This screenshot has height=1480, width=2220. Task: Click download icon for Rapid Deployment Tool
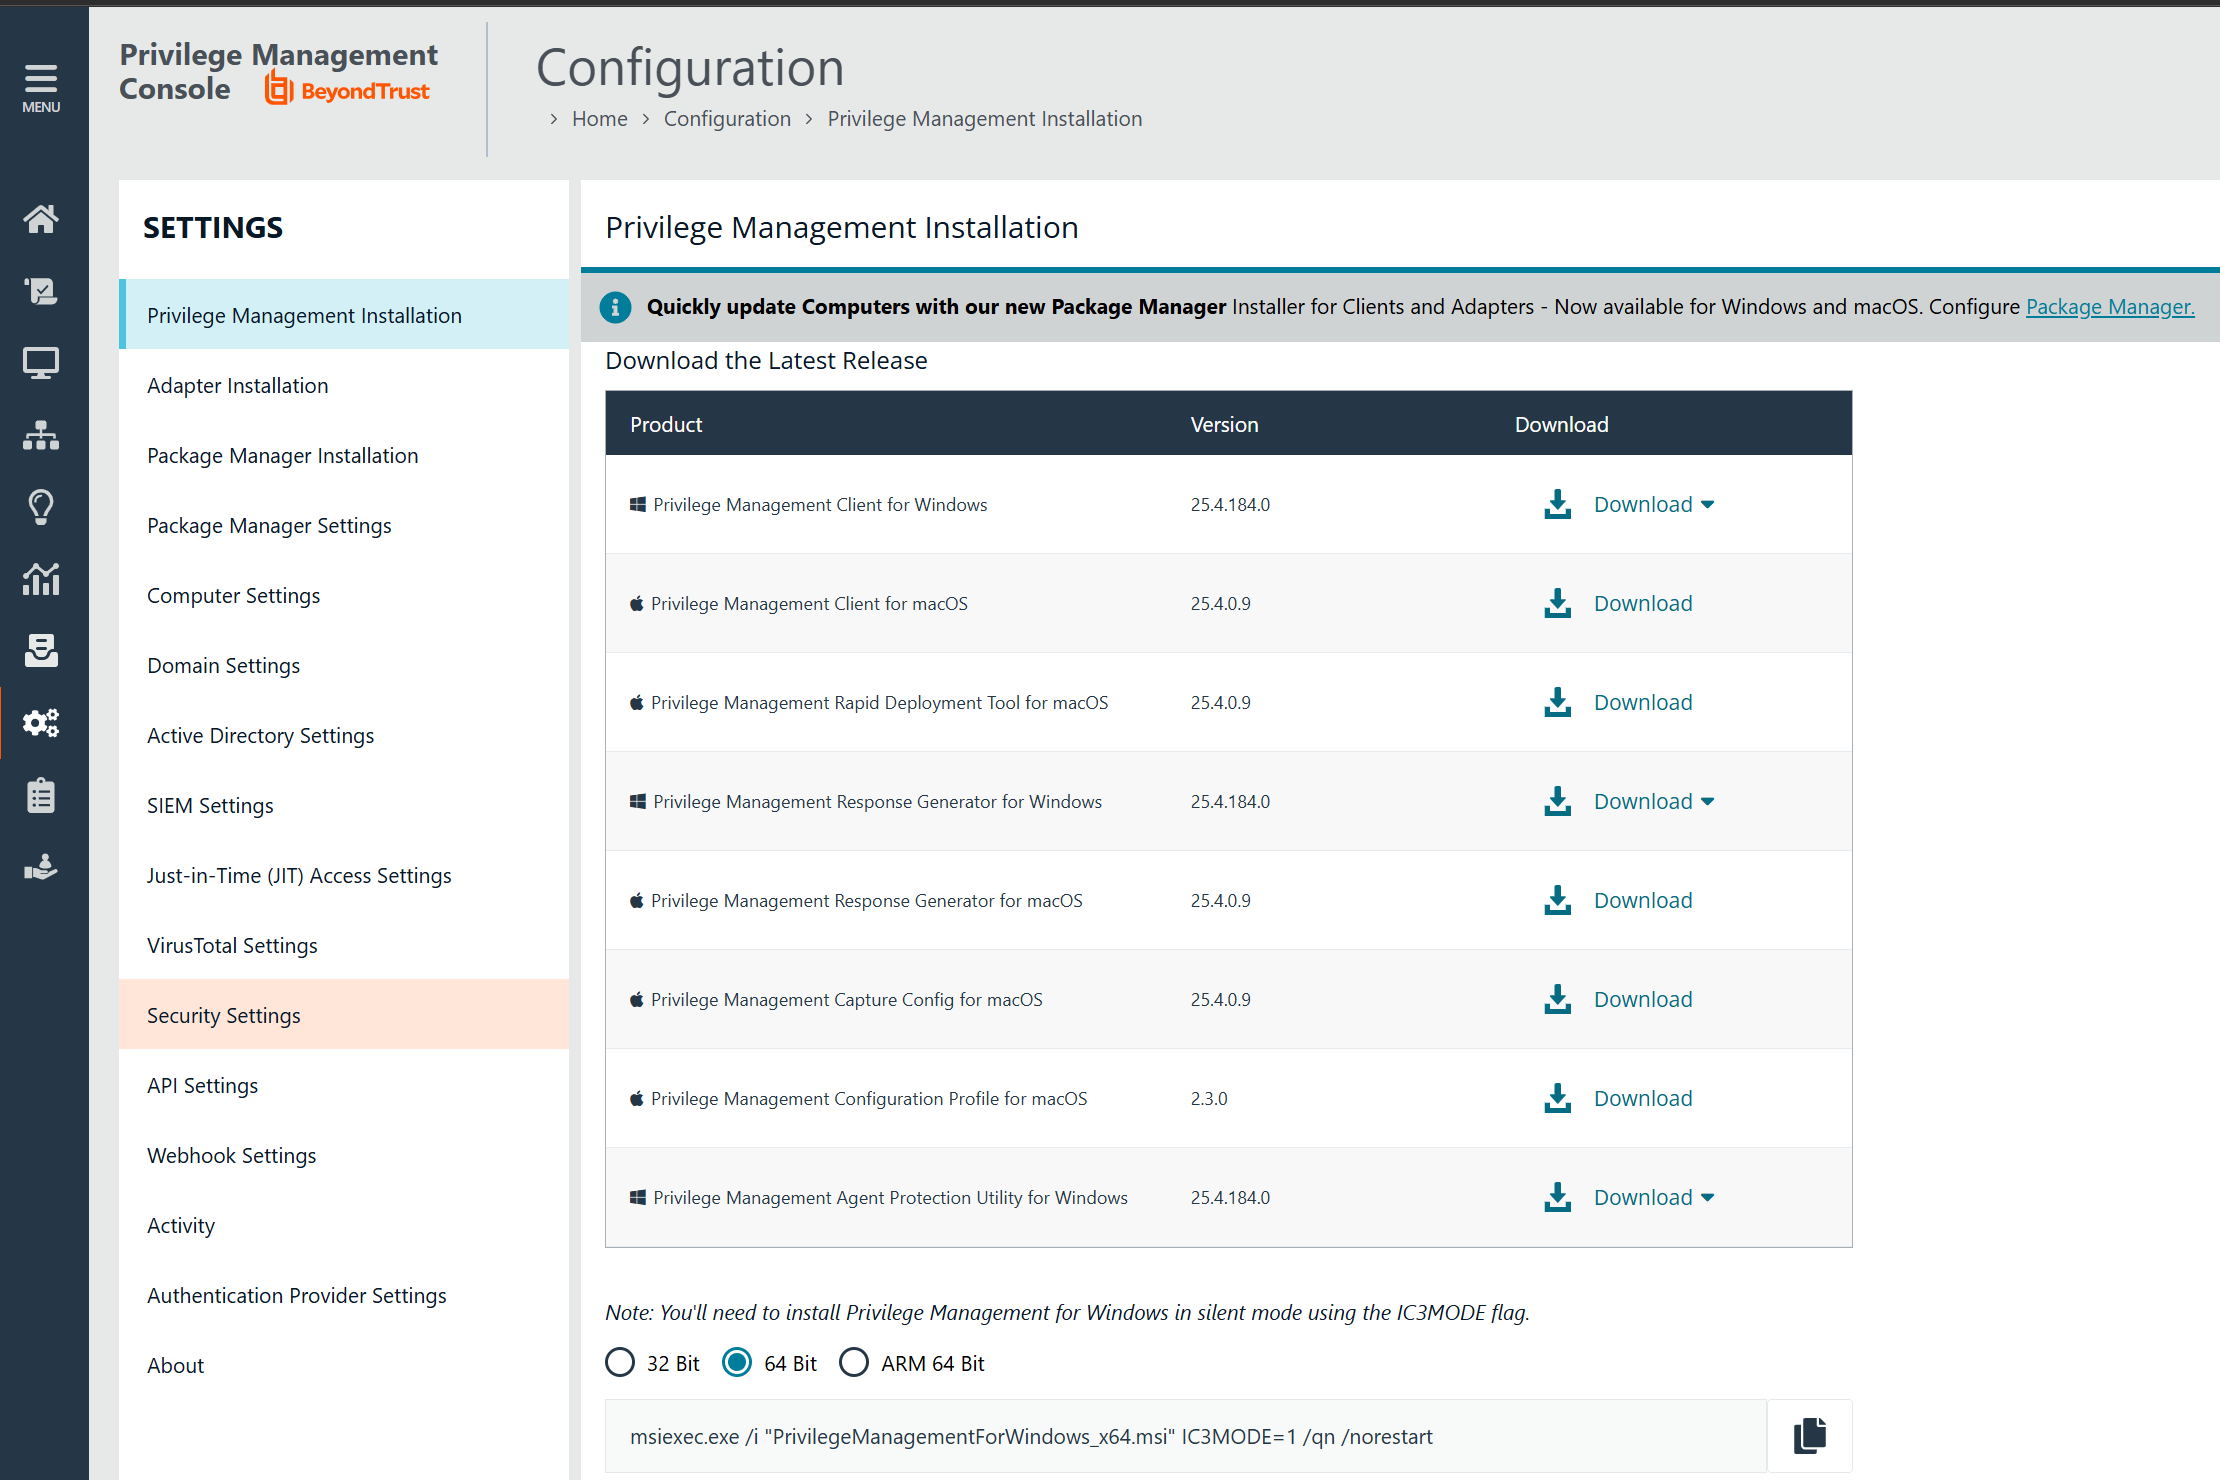tap(1557, 702)
